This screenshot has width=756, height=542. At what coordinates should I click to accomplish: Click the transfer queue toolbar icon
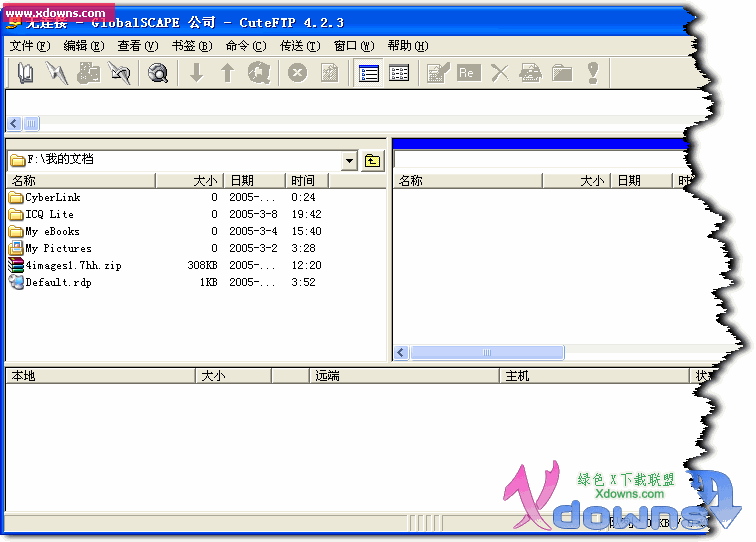coord(259,73)
